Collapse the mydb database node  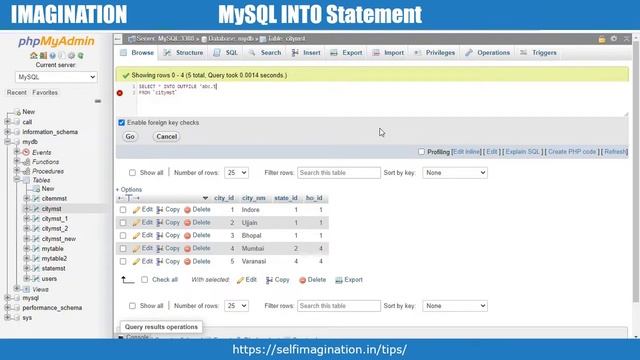pyautogui.click(x=7, y=142)
